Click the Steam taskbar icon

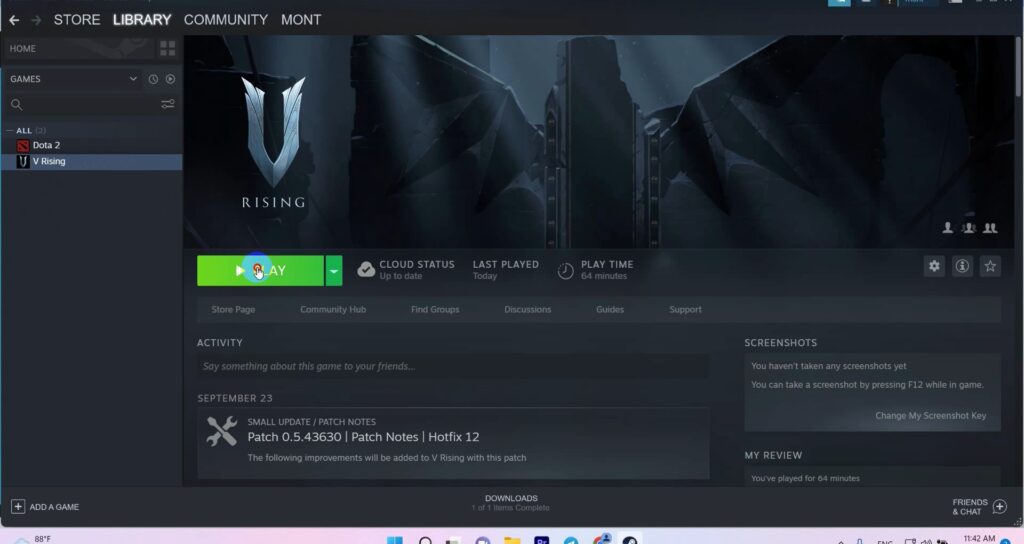630,540
